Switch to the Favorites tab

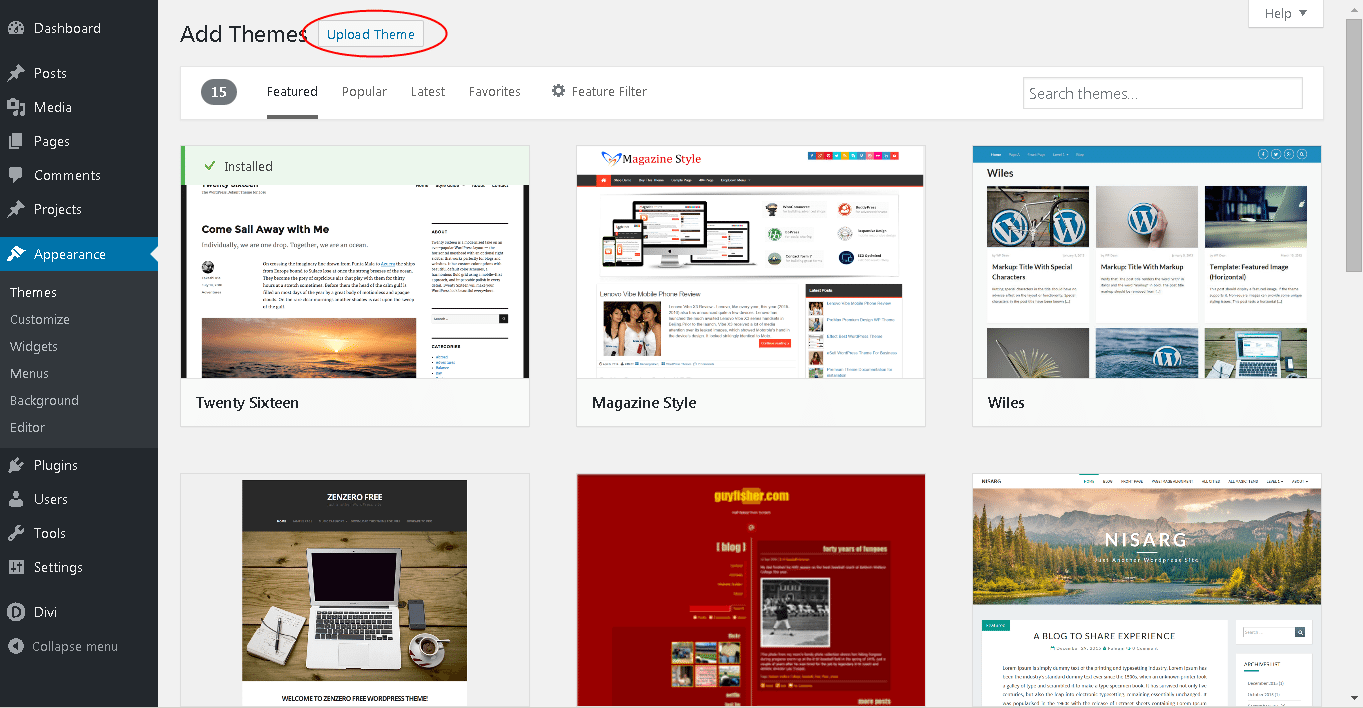pyautogui.click(x=495, y=92)
